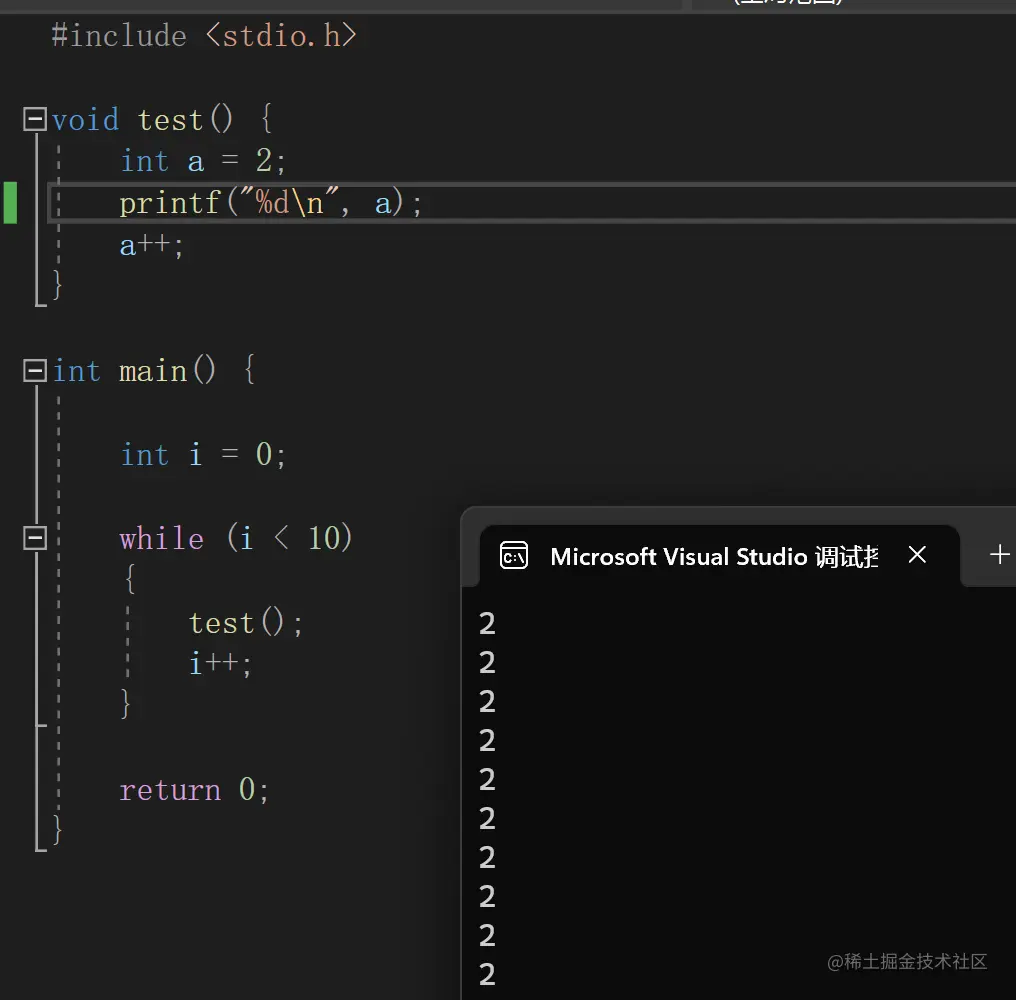Click the console icon in terminal tab

pyautogui.click(x=514, y=555)
